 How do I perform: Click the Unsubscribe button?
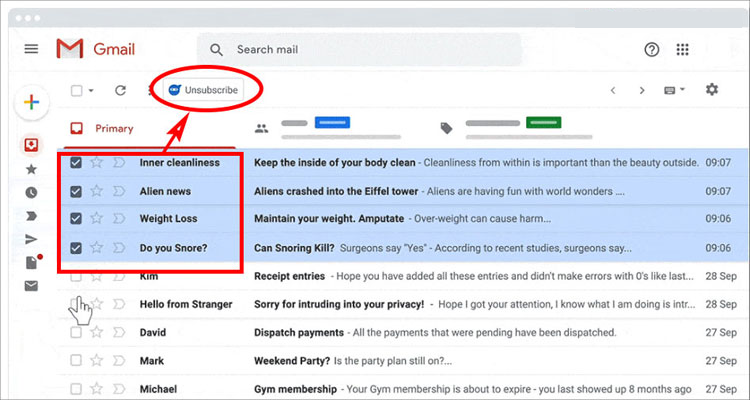pyautogui.click(x=203, y=90)
